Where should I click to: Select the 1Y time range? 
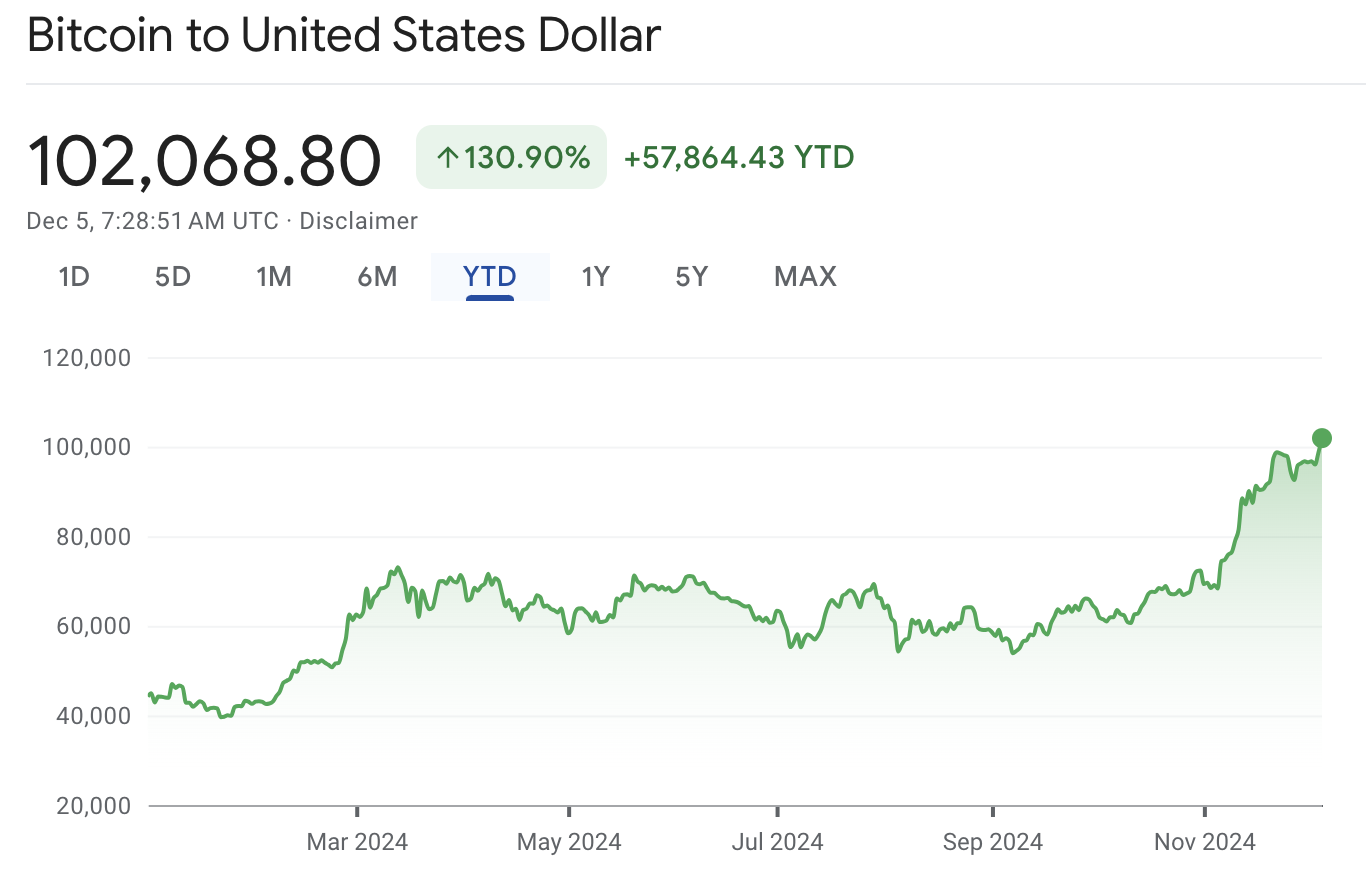[596, 277]
